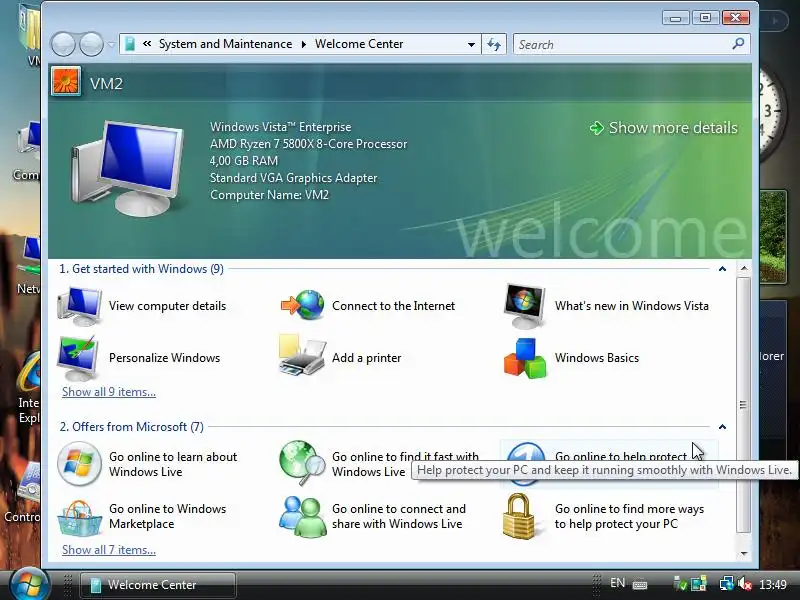The width and height of the screenshot is (800, 600).
Task: Expand the System and Maintenance breadcrumb arrow
Action: coord(304,44)
